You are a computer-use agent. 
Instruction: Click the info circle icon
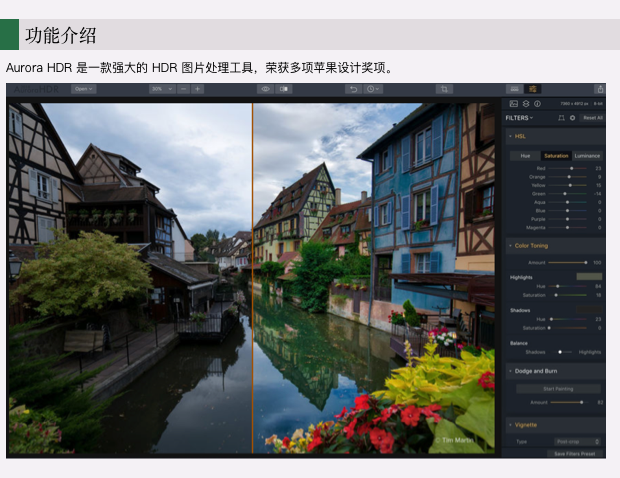click(x=537, y=104)
